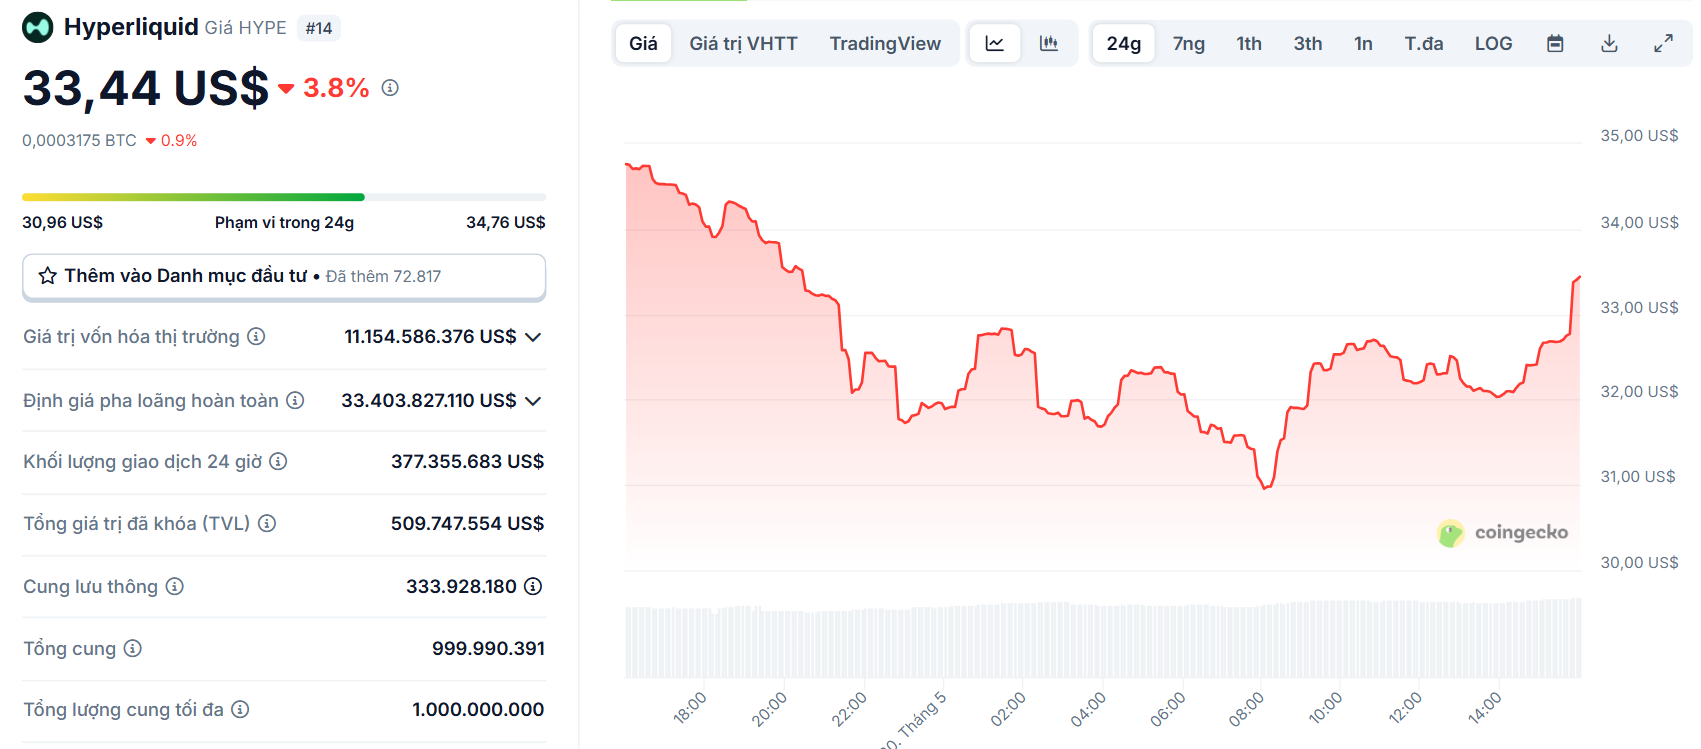Open info icon for Tổng giá trị đã khóa (TVL)
1701x749 pixels.
pyautogui.click(x=267, y=523)
